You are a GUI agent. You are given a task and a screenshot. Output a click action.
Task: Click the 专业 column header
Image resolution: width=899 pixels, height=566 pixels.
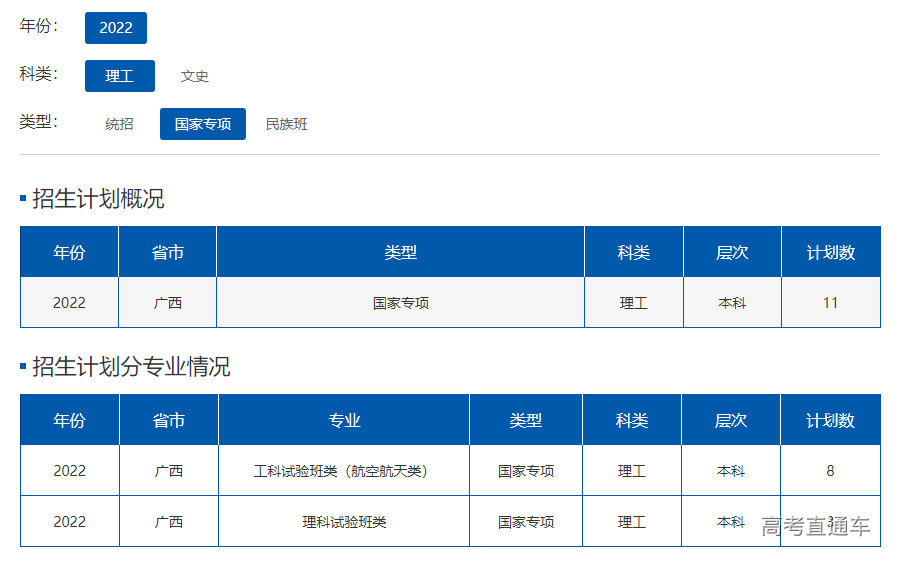pos(344,421)
